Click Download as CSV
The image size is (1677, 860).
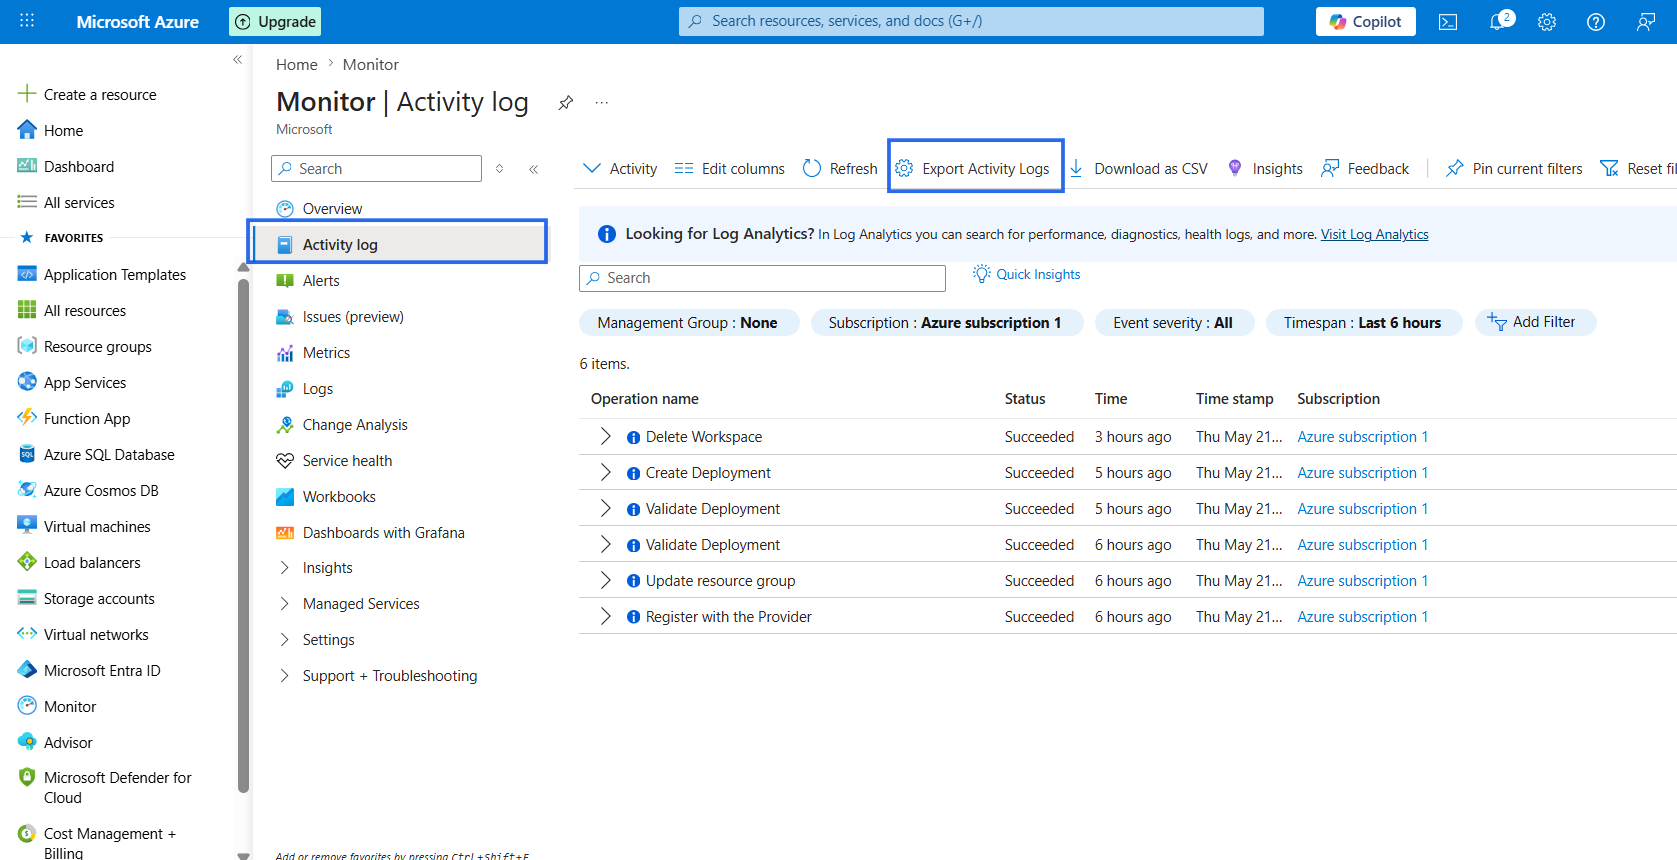point(1138,169)
